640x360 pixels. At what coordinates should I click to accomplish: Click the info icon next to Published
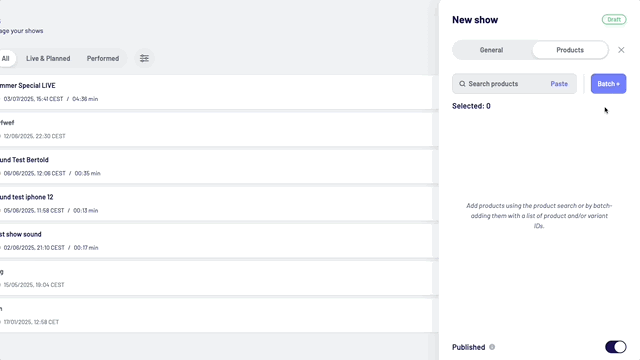coord(492,347)
